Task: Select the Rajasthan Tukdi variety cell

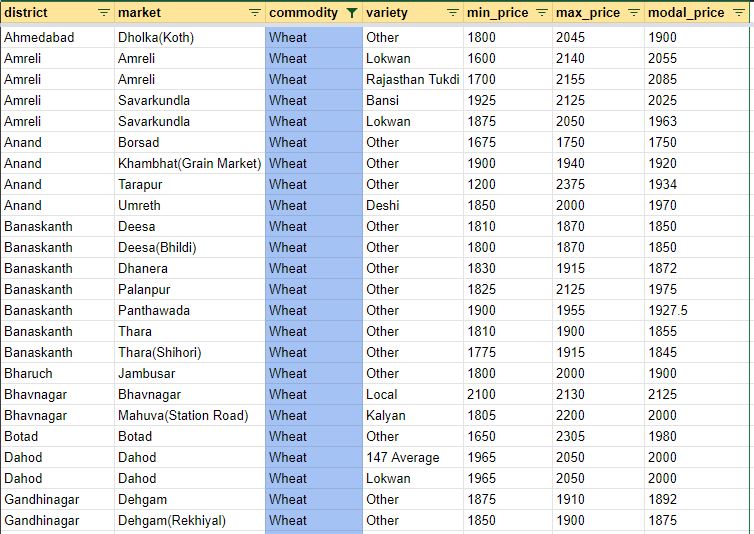Action: (413, 79)
